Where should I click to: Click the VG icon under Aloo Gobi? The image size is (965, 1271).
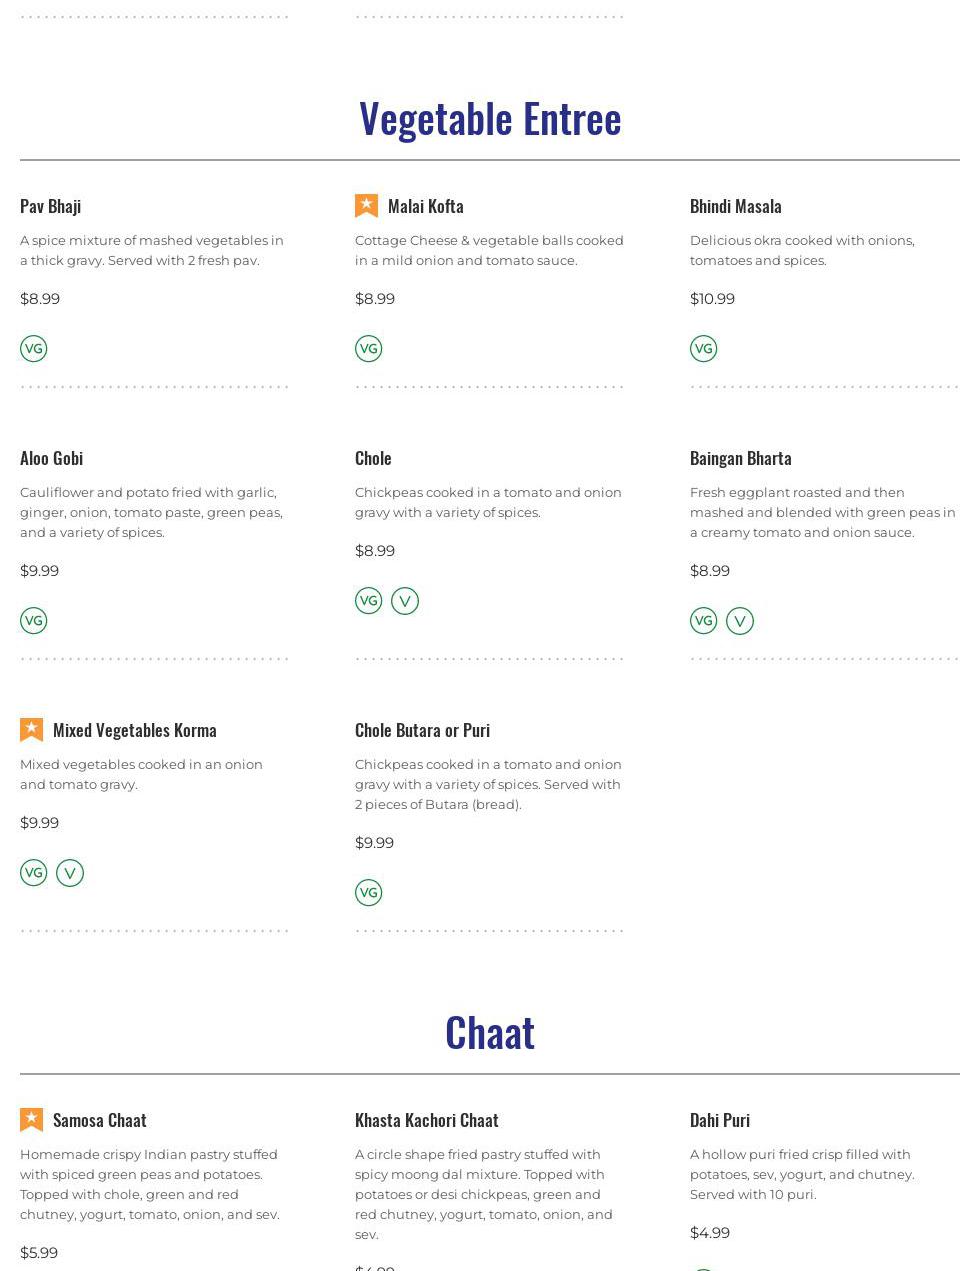click(x=34, y=621)
